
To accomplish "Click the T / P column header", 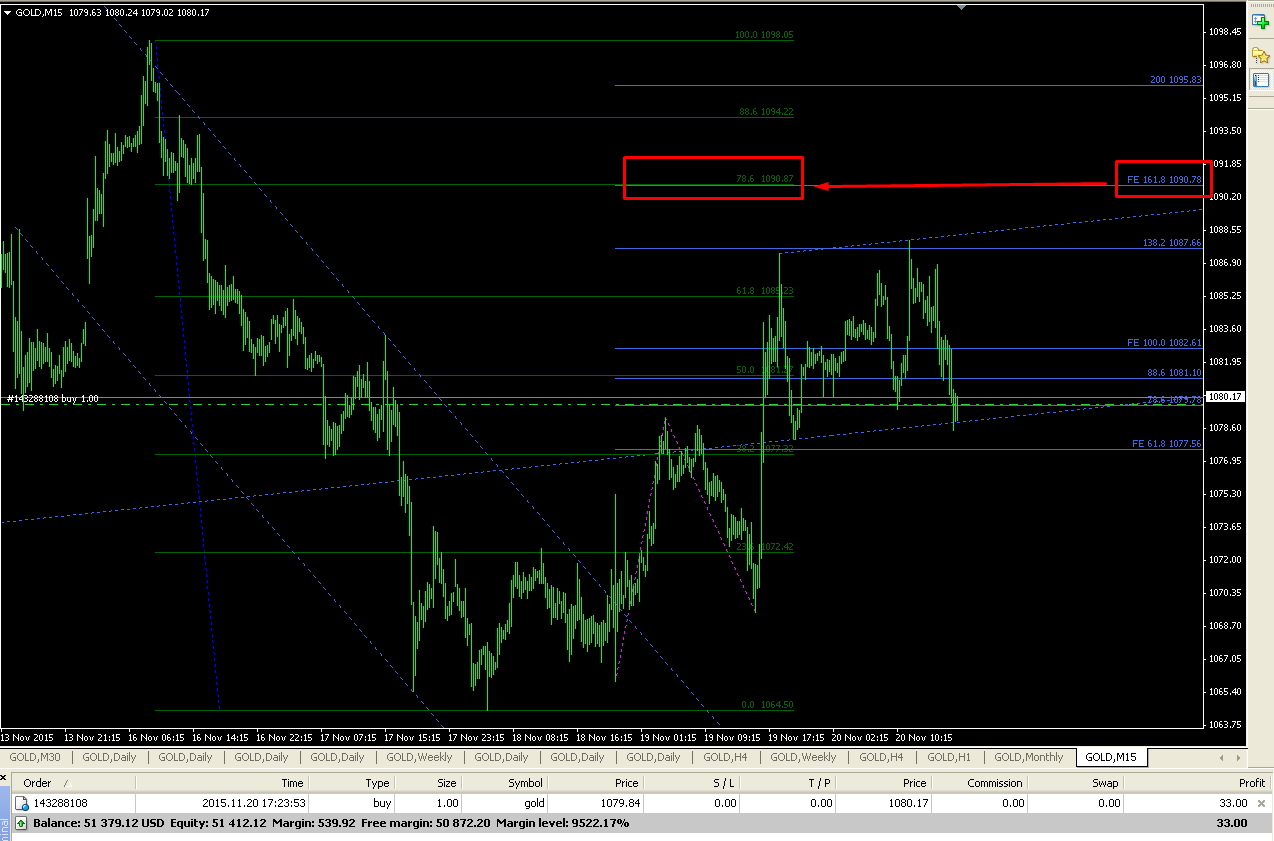I will [x=820, y=783].
